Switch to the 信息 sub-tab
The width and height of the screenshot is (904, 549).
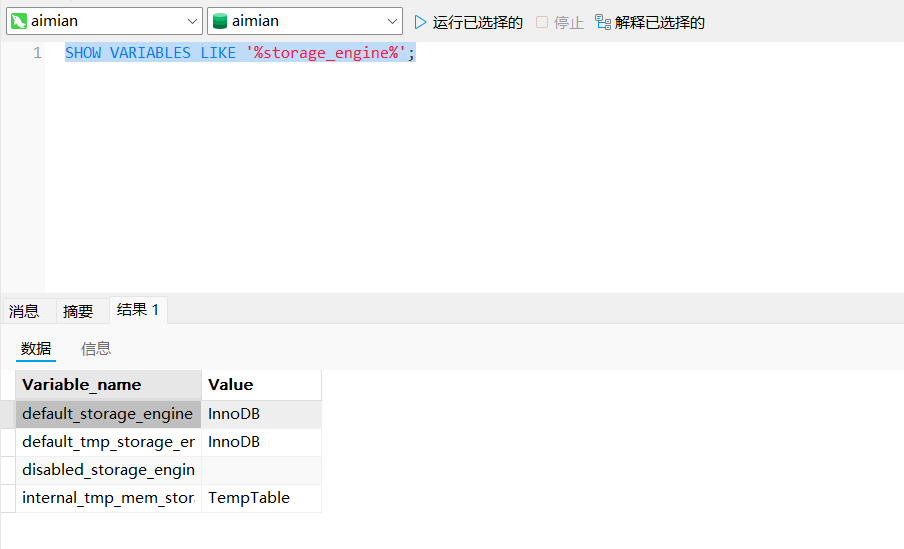click(x=96, y=348)
